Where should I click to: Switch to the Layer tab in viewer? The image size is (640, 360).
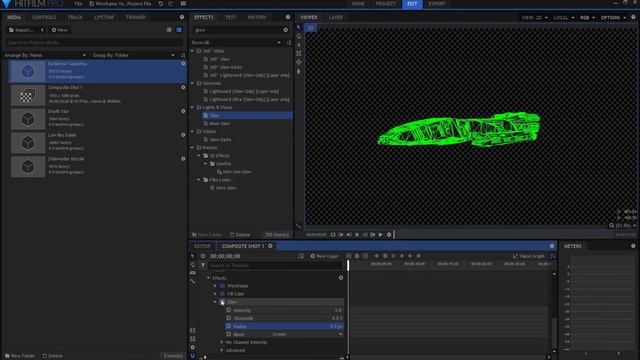click(336, 17)
